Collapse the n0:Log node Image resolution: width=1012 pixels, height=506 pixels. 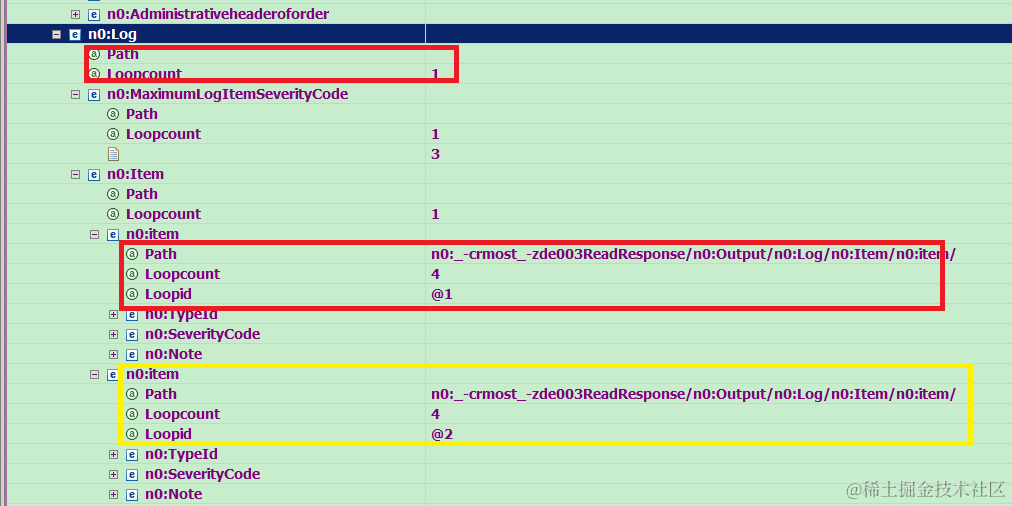pos(57,34)
